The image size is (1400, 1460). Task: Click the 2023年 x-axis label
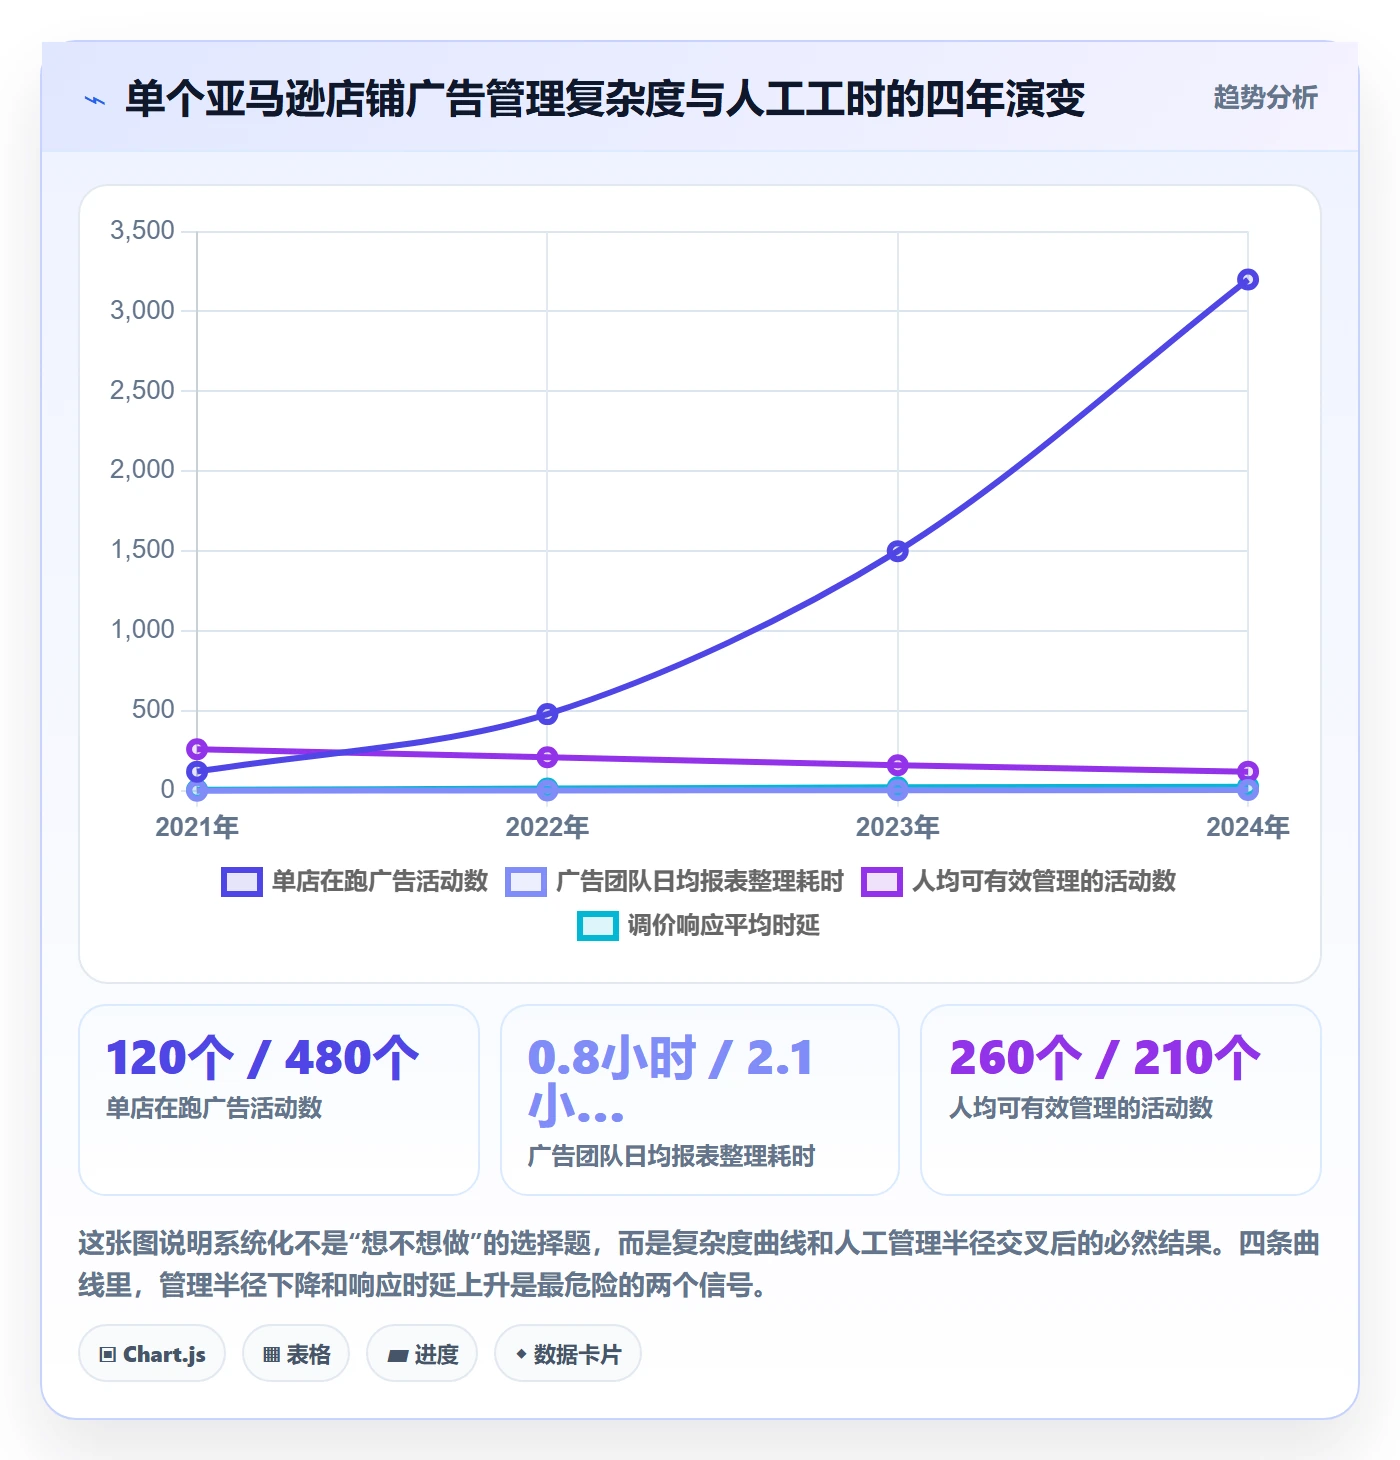897,827
